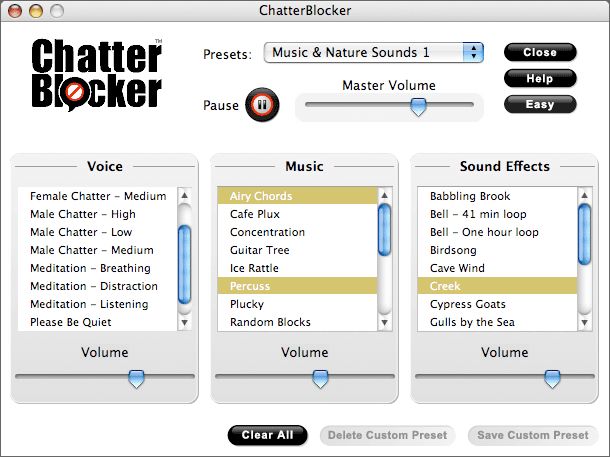This screenshot has height=457, width=610.
Task: Switch to Easy mode
Action: [x=540, y=104]
